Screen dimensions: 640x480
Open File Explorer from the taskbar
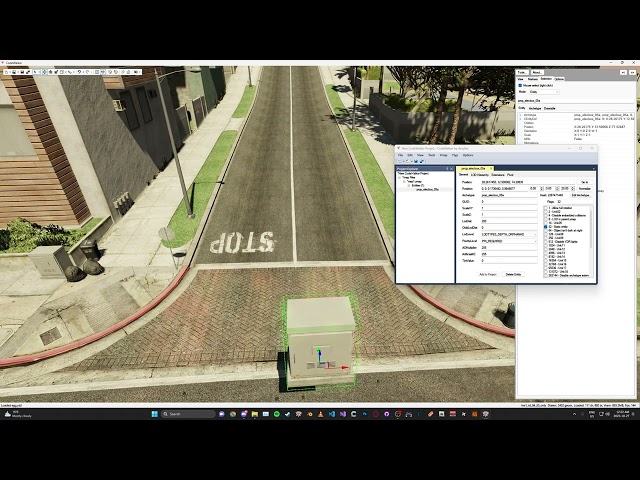click(255, 414)
